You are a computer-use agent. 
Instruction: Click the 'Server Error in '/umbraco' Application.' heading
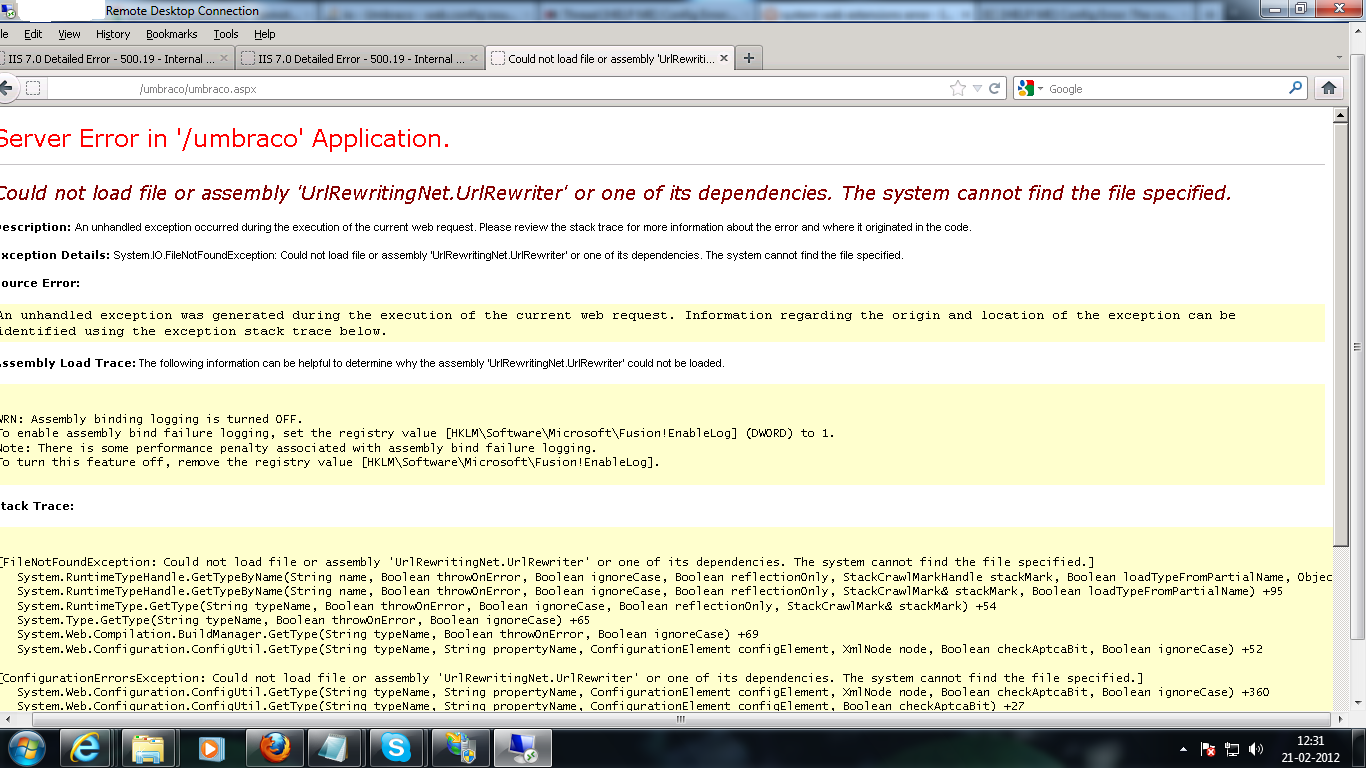[x=224, y=139]
